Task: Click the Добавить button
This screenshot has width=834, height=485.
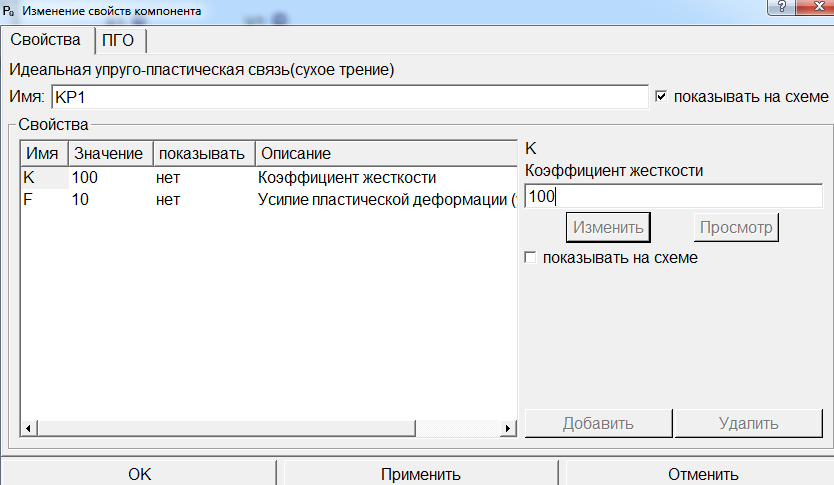Action: pos(598,423)
